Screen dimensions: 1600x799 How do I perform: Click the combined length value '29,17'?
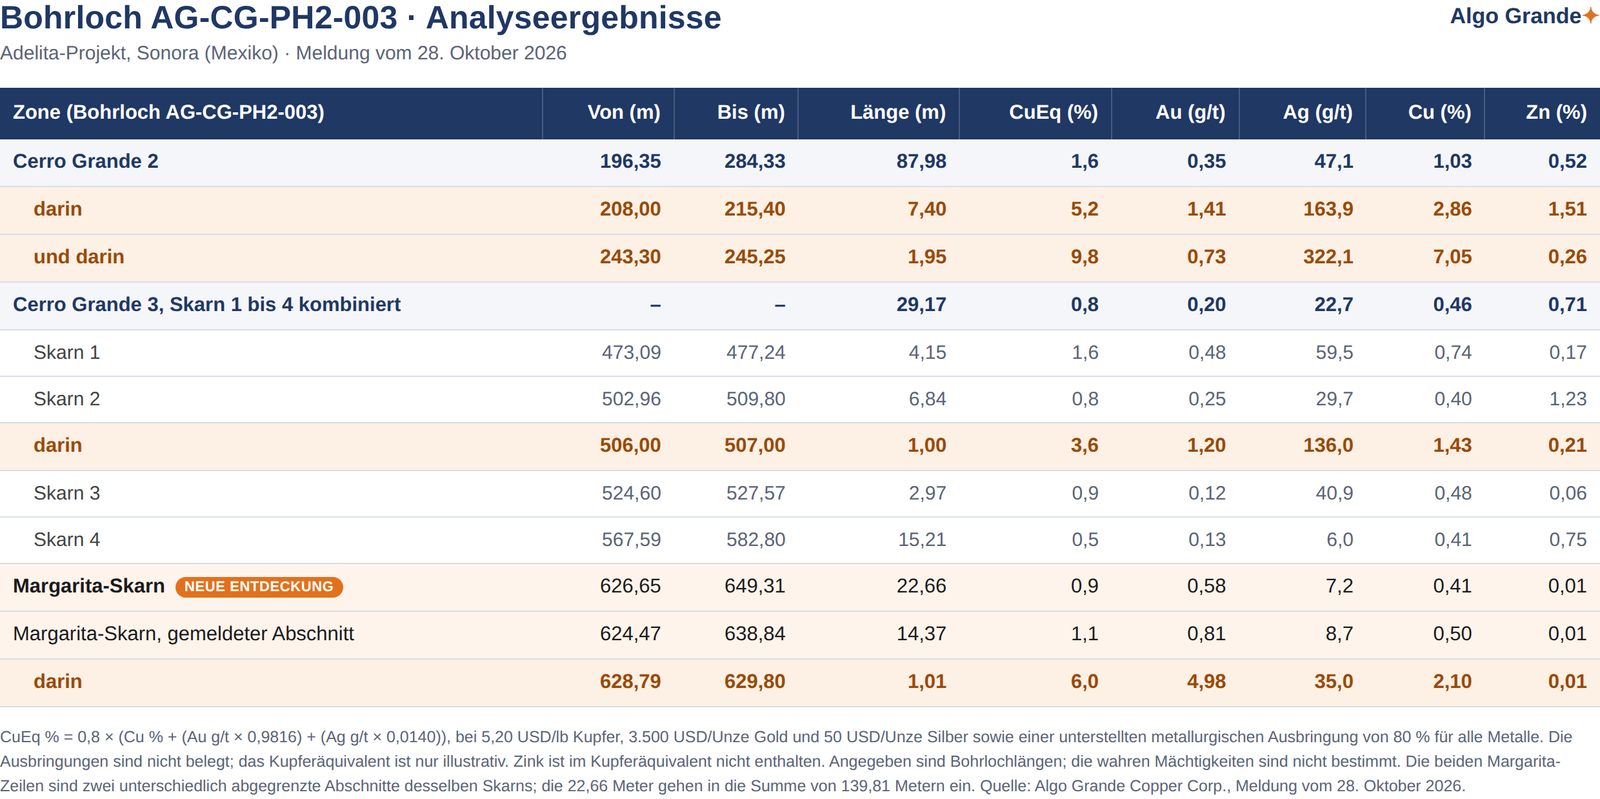tap(921, 304)
